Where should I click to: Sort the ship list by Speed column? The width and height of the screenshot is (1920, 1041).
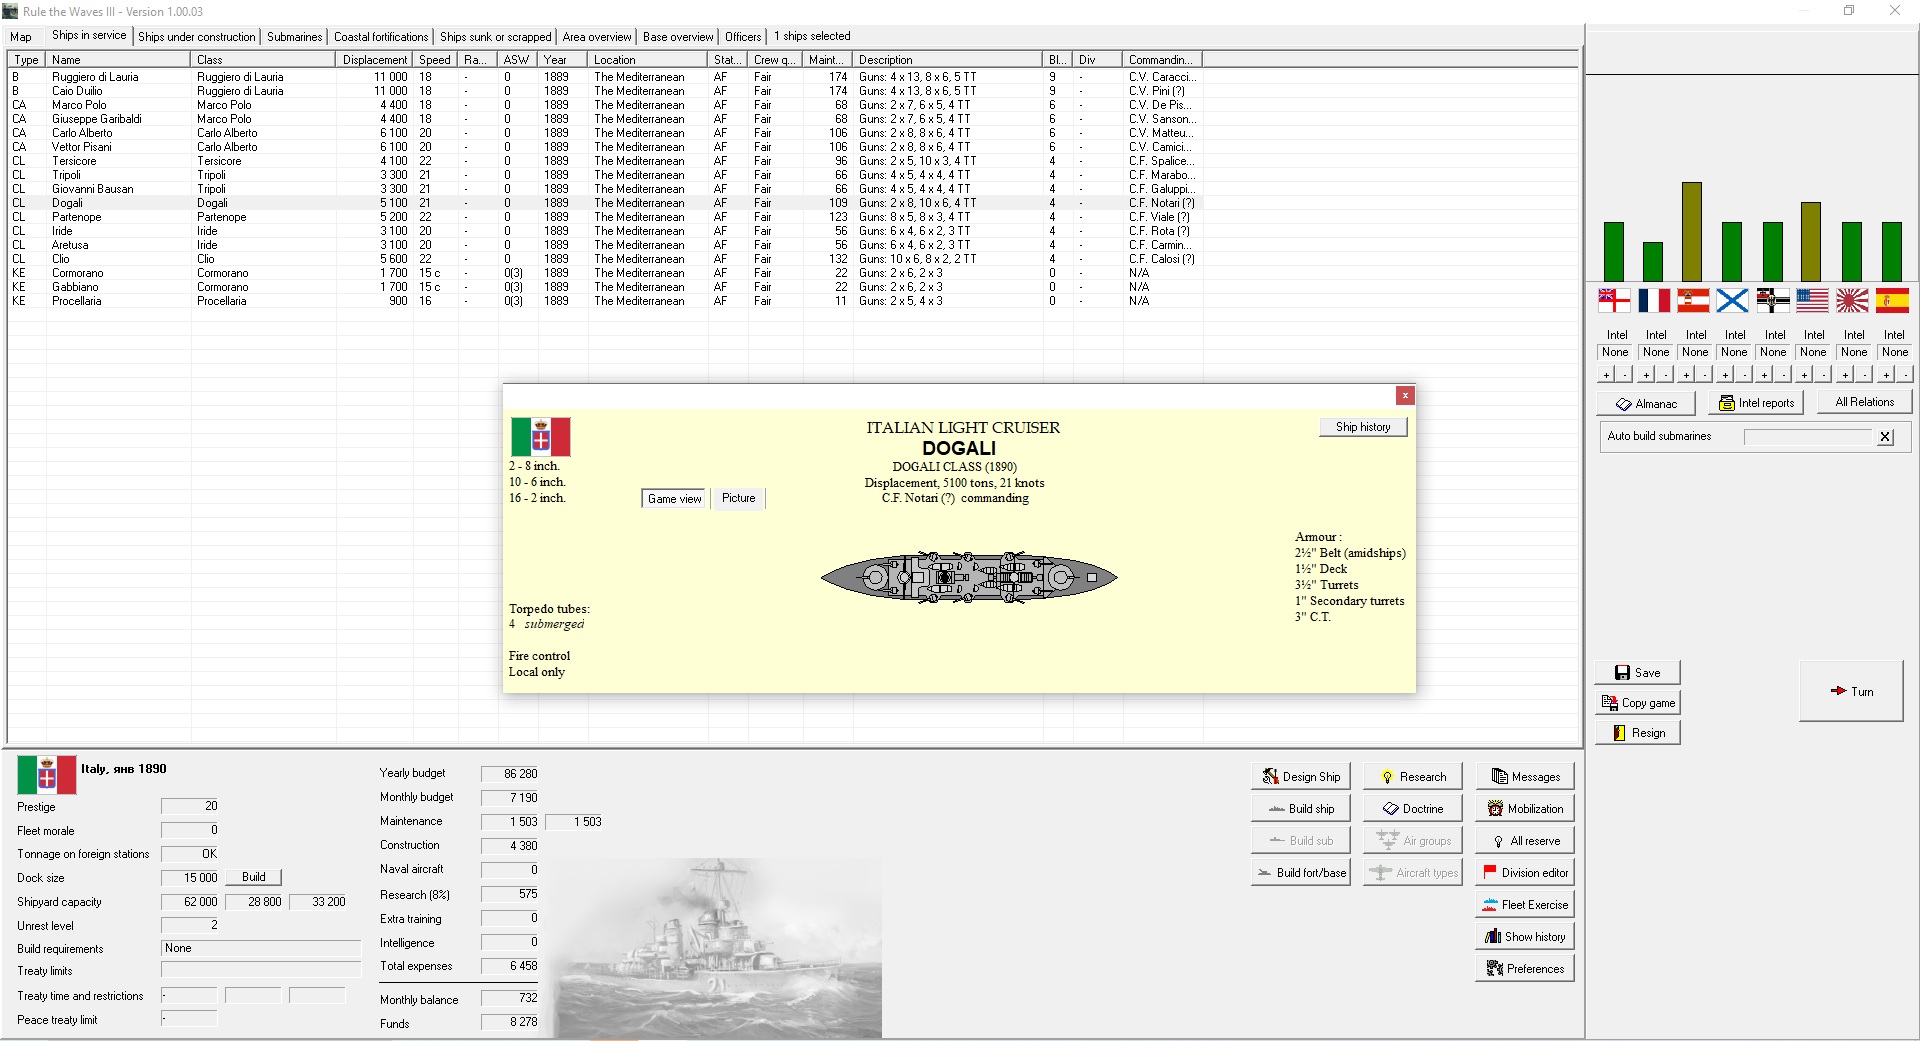coord(434,60)
